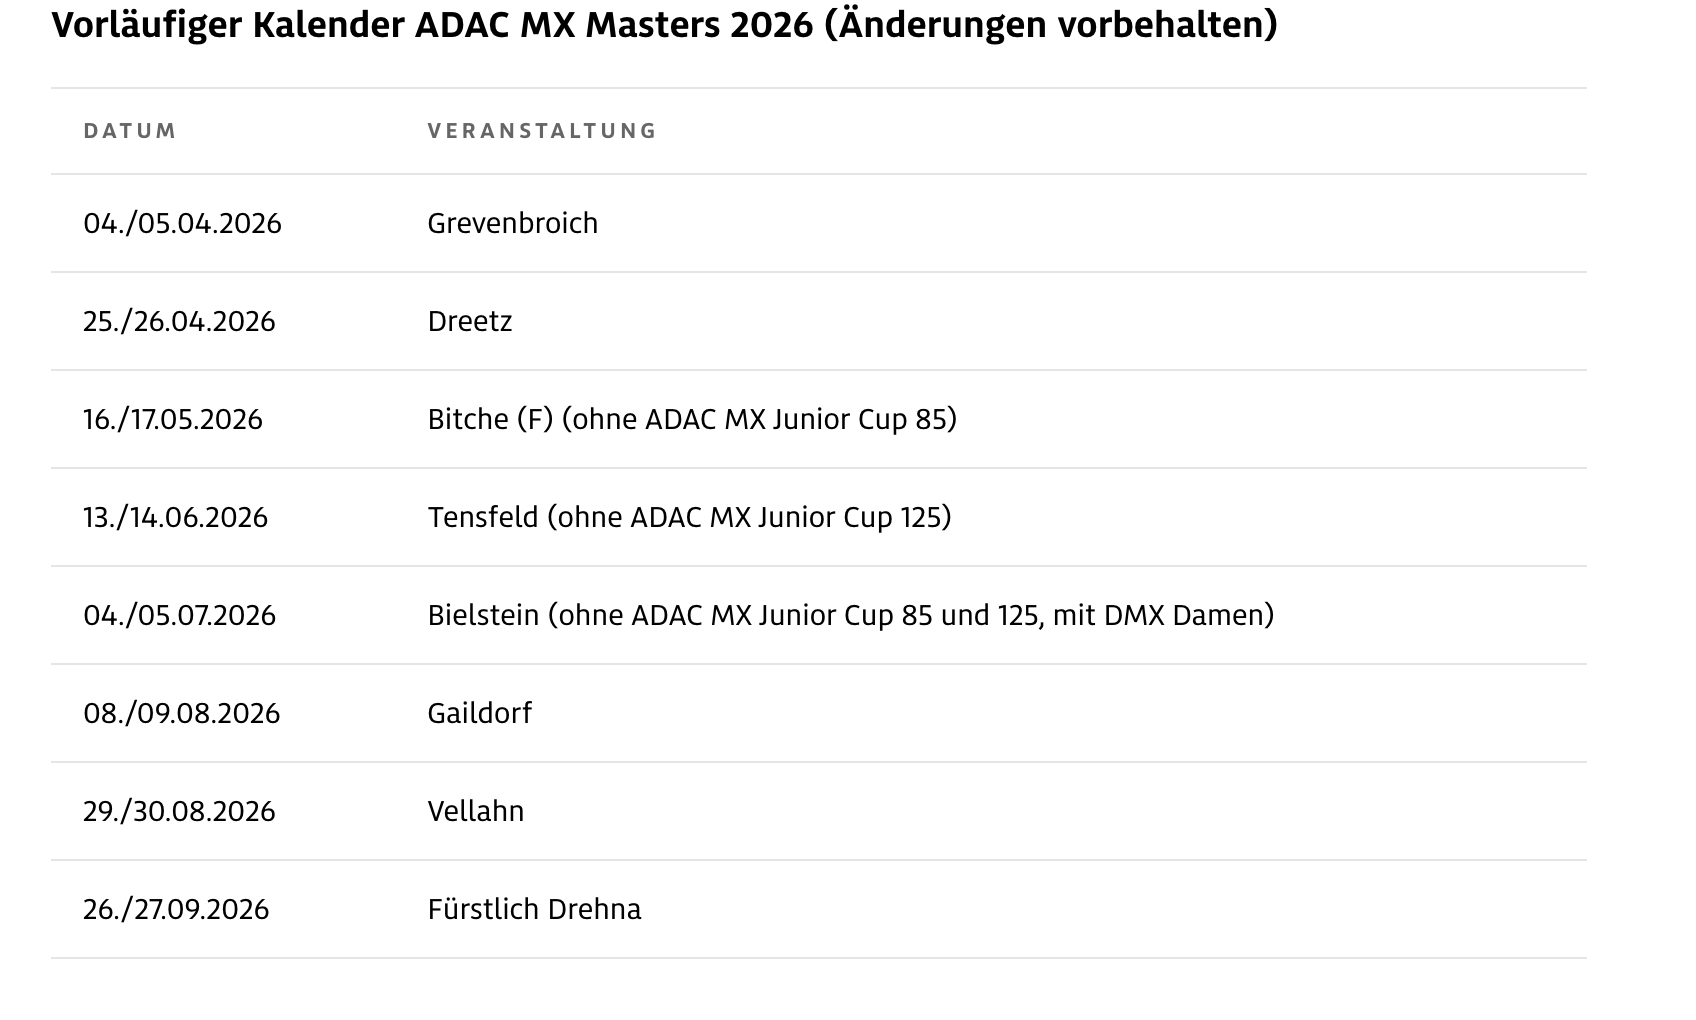Select the date 13./14.06.2026

pyautogui.click(x=175, y=517)
